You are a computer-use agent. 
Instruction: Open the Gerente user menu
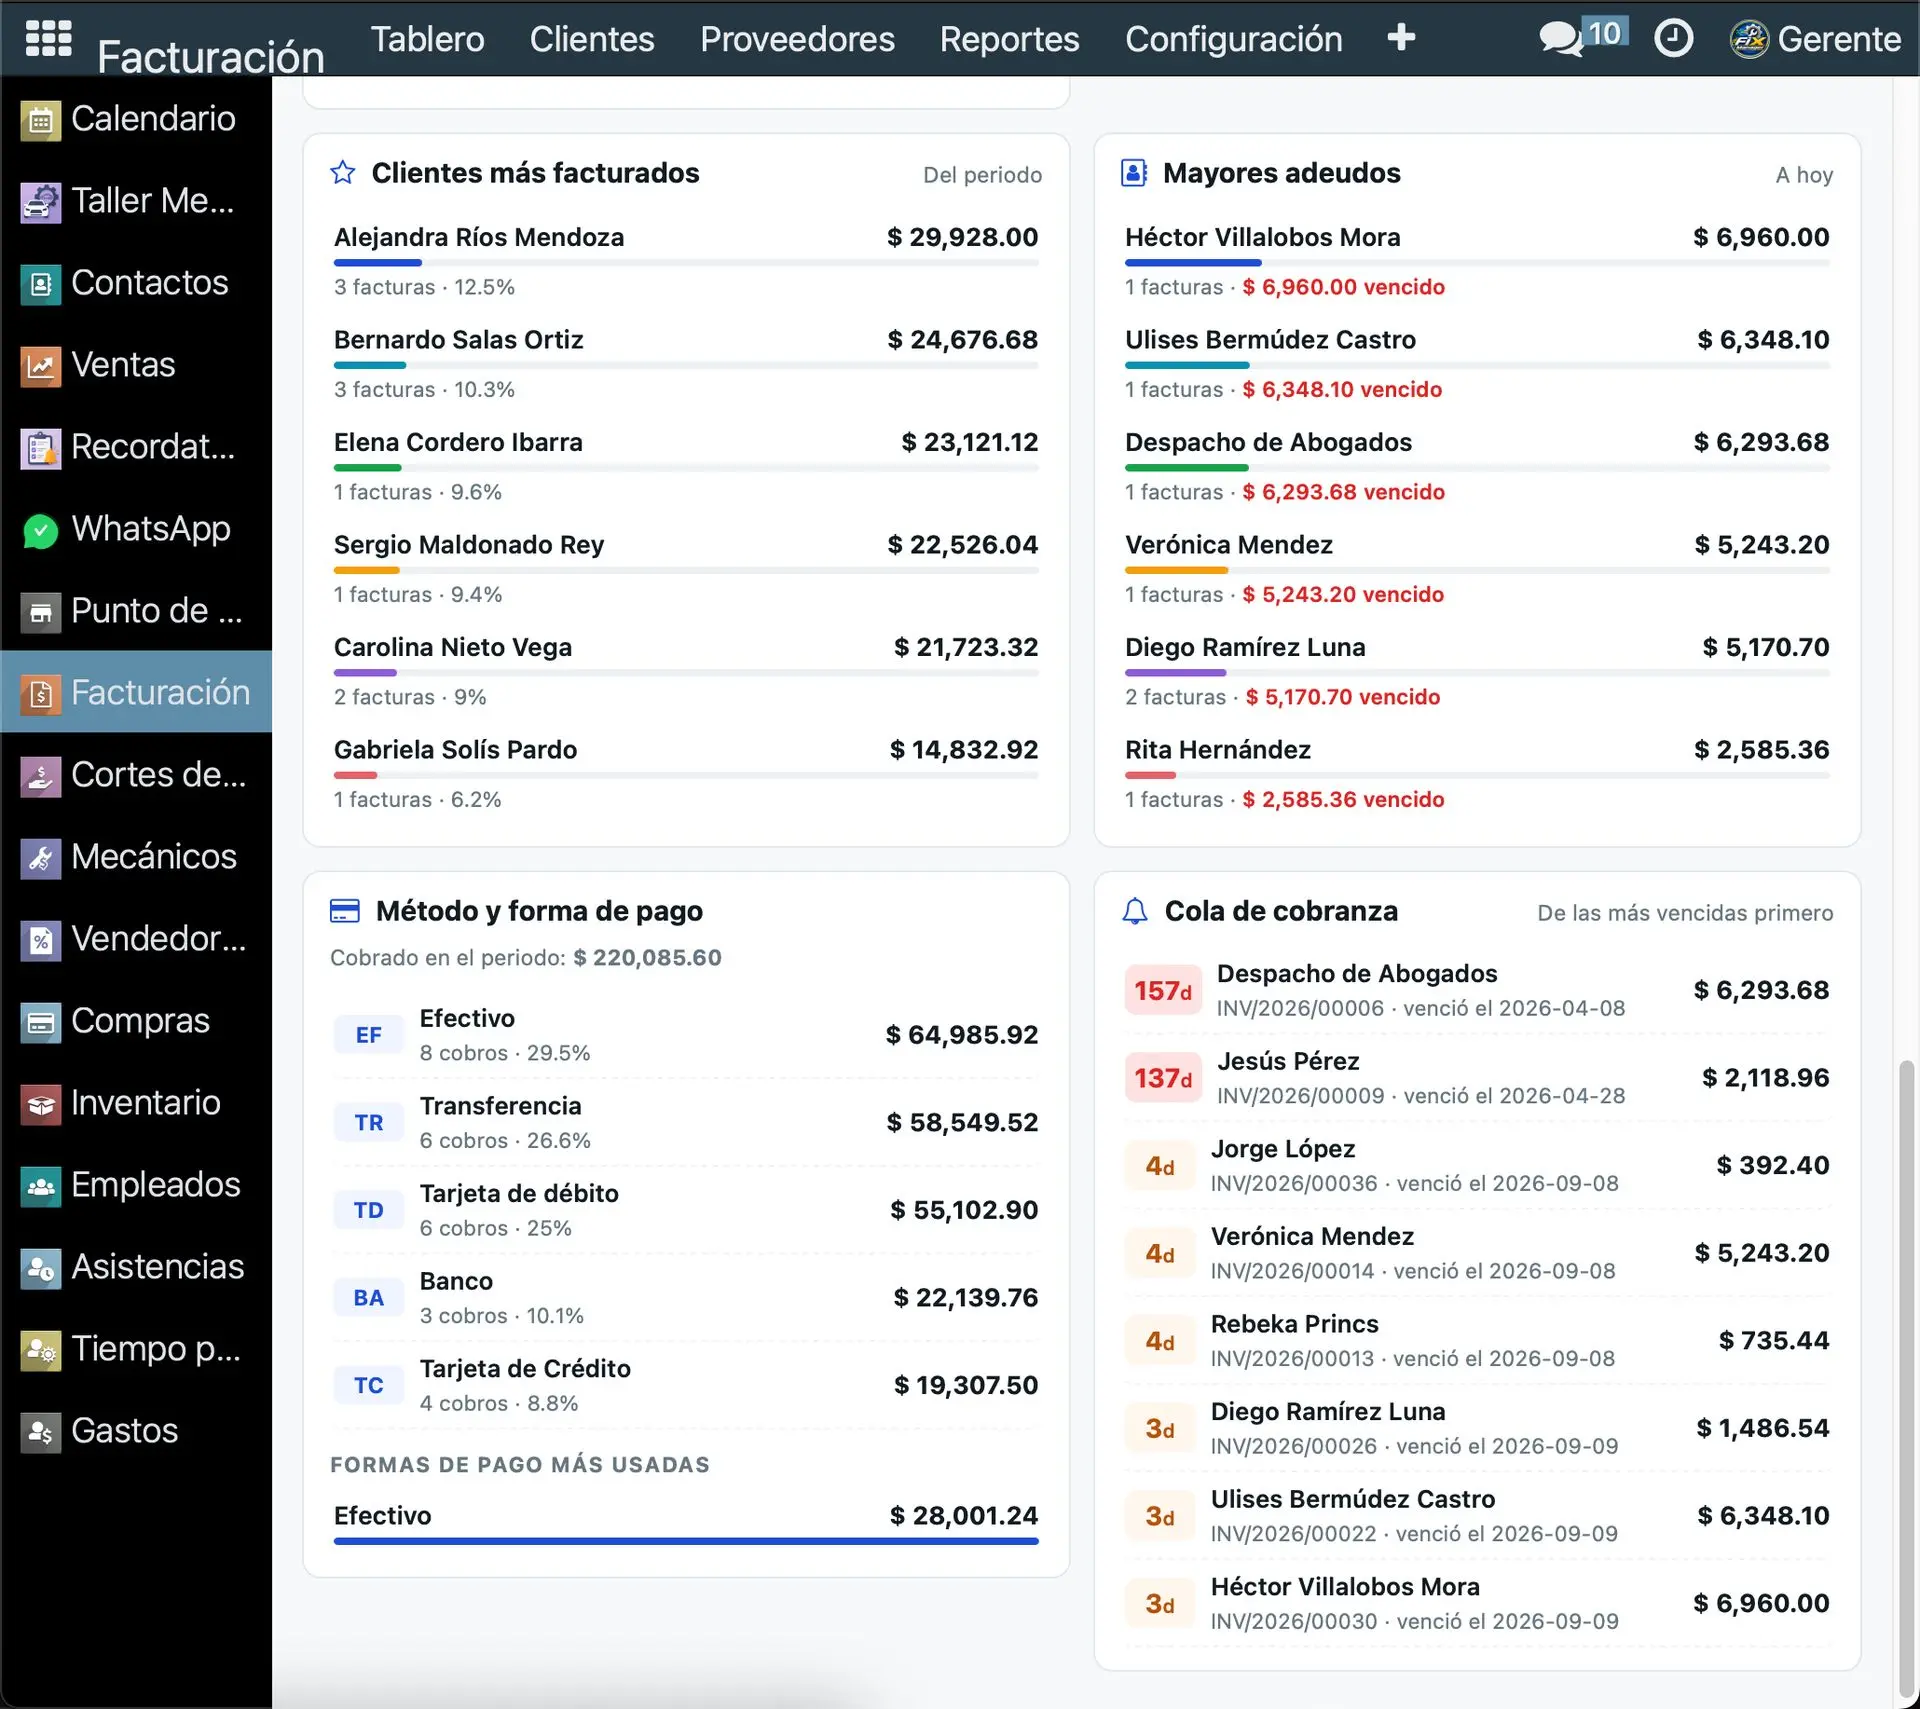pos(1815,39)
